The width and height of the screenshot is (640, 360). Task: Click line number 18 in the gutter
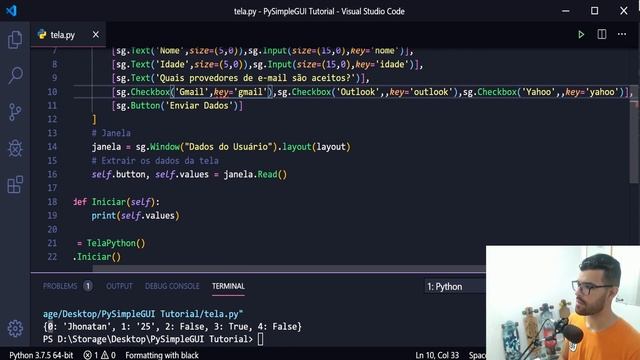coord(52,202)
